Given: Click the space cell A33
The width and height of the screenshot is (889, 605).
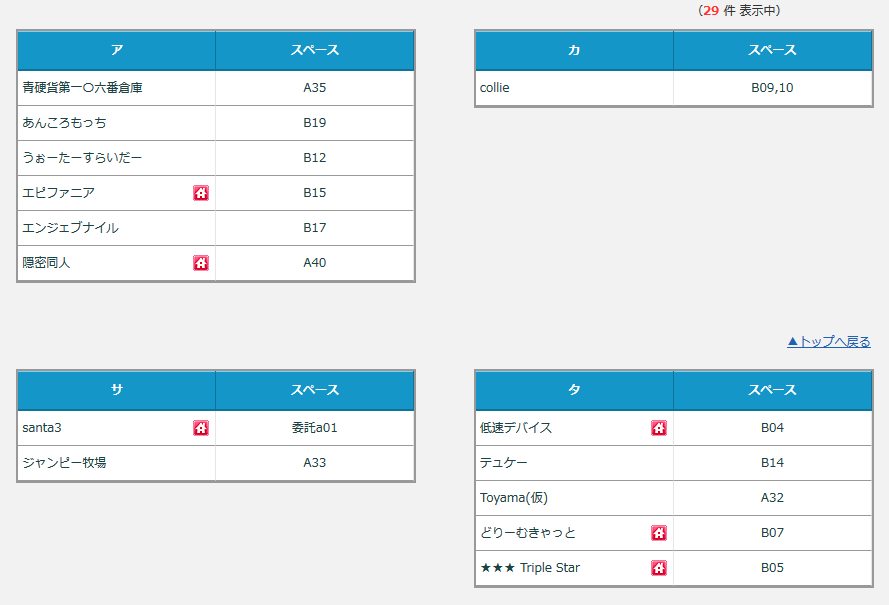Looking at the screenshot, I should tap(315, 463).
